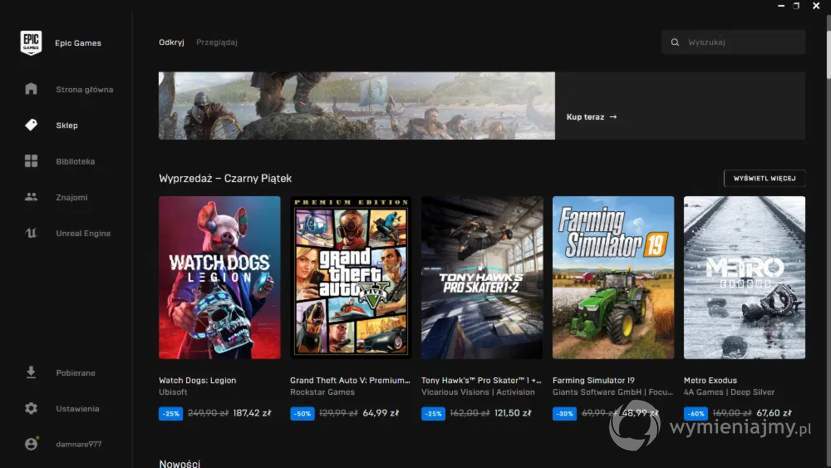Open the Znajomi friends icon
Viewport: 831px width, 468px height.
31,197
